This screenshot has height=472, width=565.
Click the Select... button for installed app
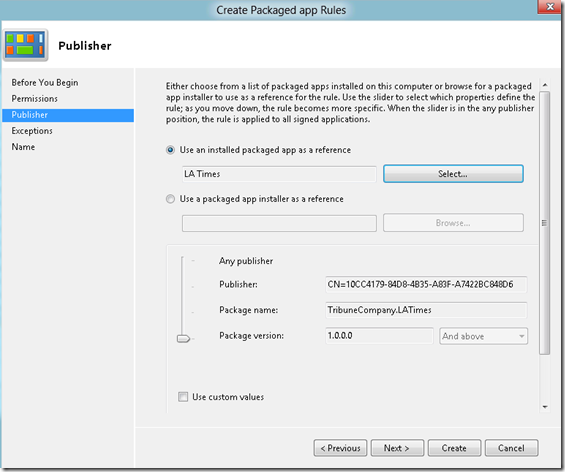(453, 174)
